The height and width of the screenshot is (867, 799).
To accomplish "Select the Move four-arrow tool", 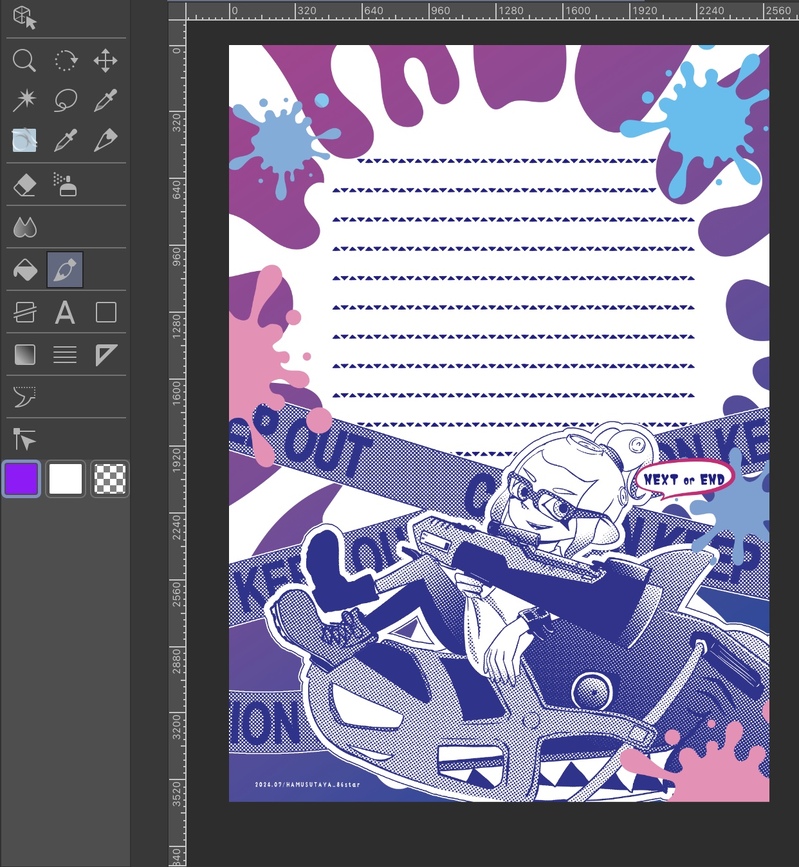I will (105, 60).
